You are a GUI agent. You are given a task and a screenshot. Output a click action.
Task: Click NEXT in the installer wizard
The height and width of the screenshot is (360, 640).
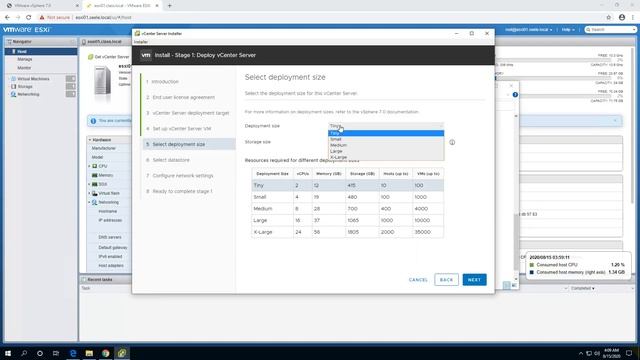coord(474,280)
